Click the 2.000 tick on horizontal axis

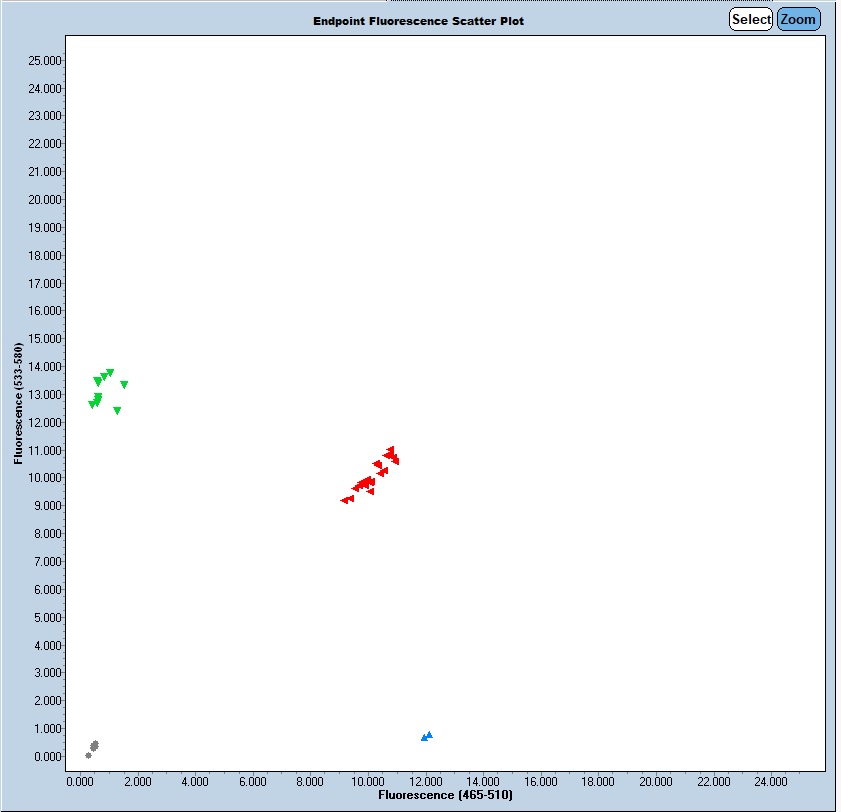137,781
